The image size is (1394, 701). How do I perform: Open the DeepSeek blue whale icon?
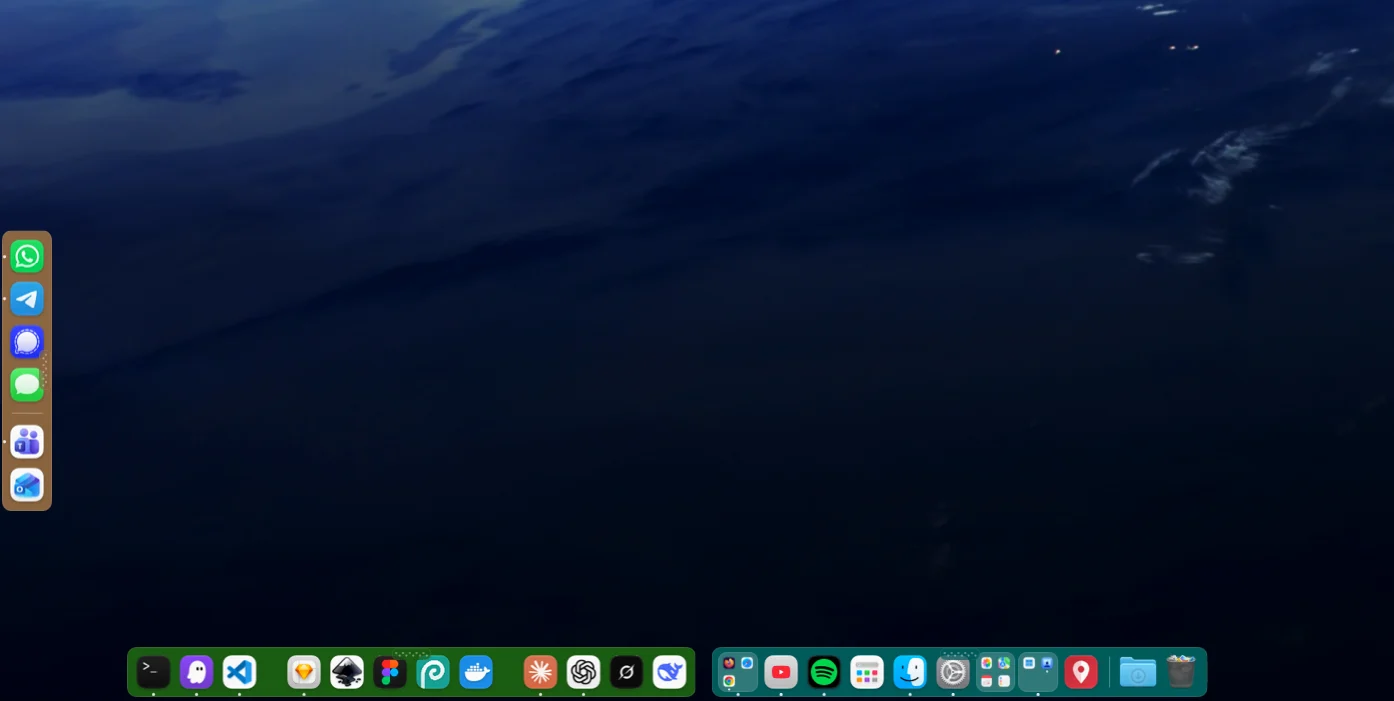[x=669, y=672]
